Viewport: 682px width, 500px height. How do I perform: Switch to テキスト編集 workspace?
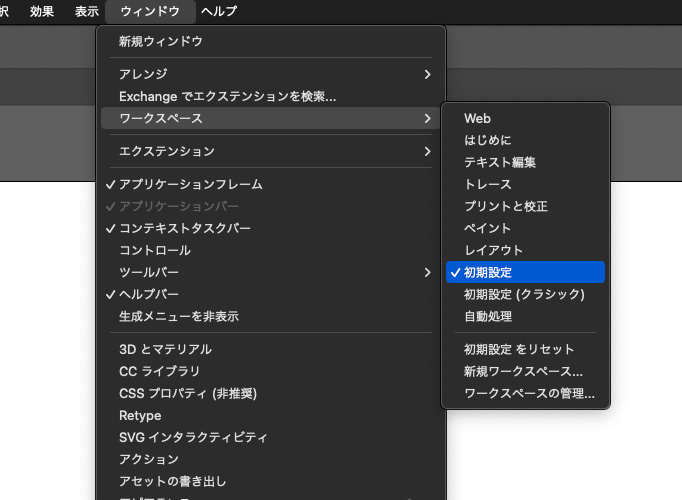coord(499,162)
